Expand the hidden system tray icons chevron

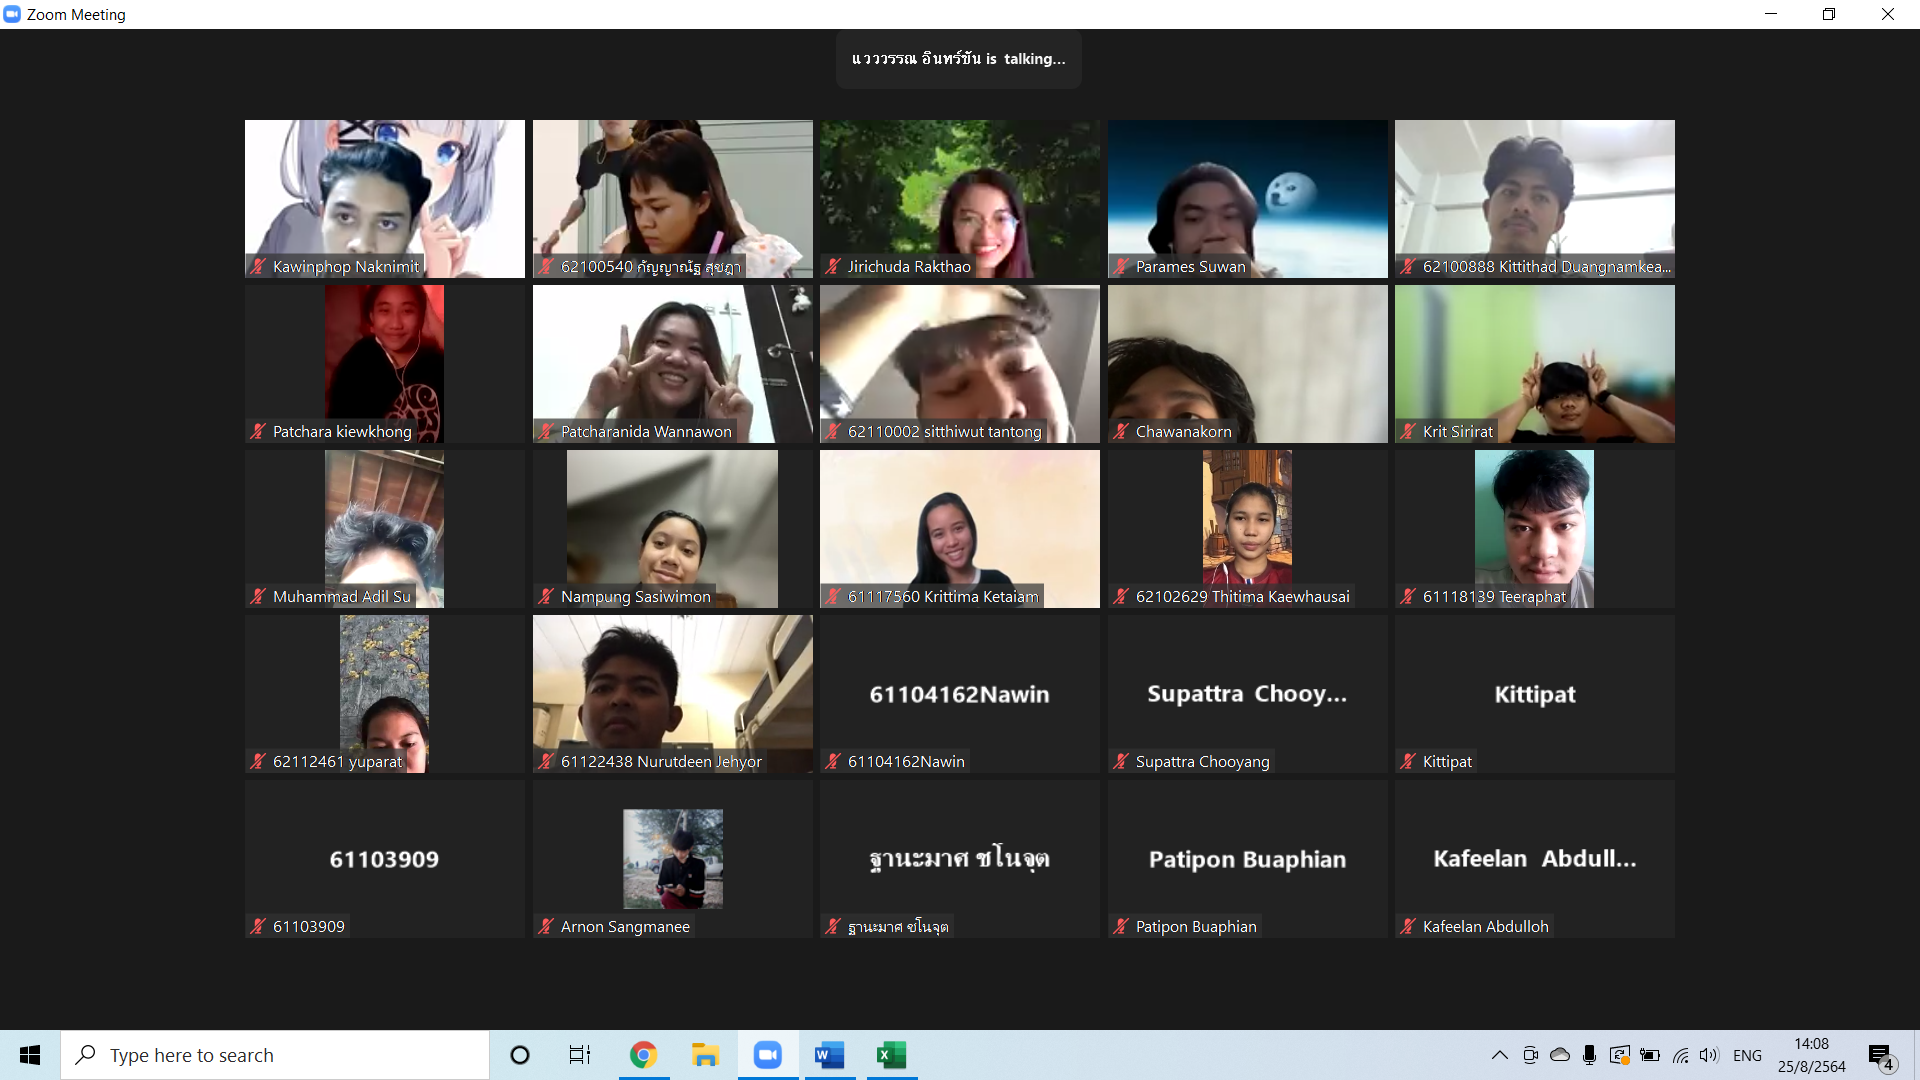(1499, 1055)
